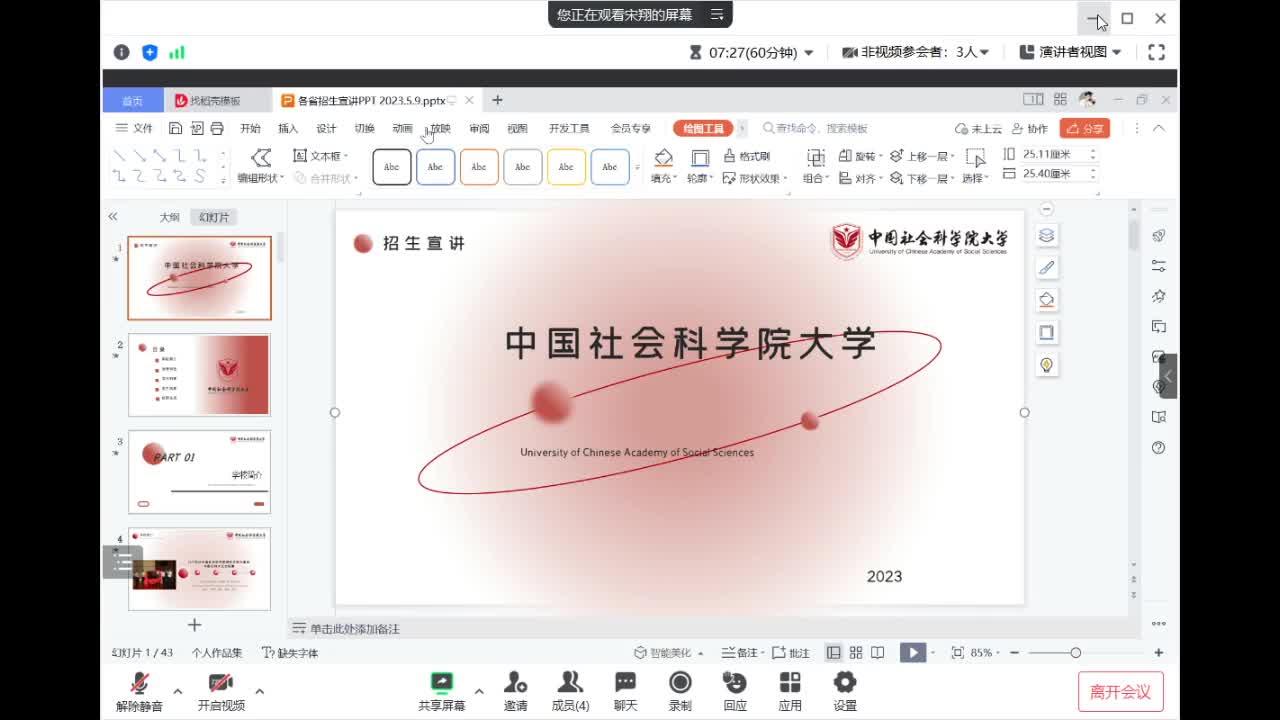Select slide 3 PART 01 thumbnail
The image size is (1280, 720).
click(199, 472)
